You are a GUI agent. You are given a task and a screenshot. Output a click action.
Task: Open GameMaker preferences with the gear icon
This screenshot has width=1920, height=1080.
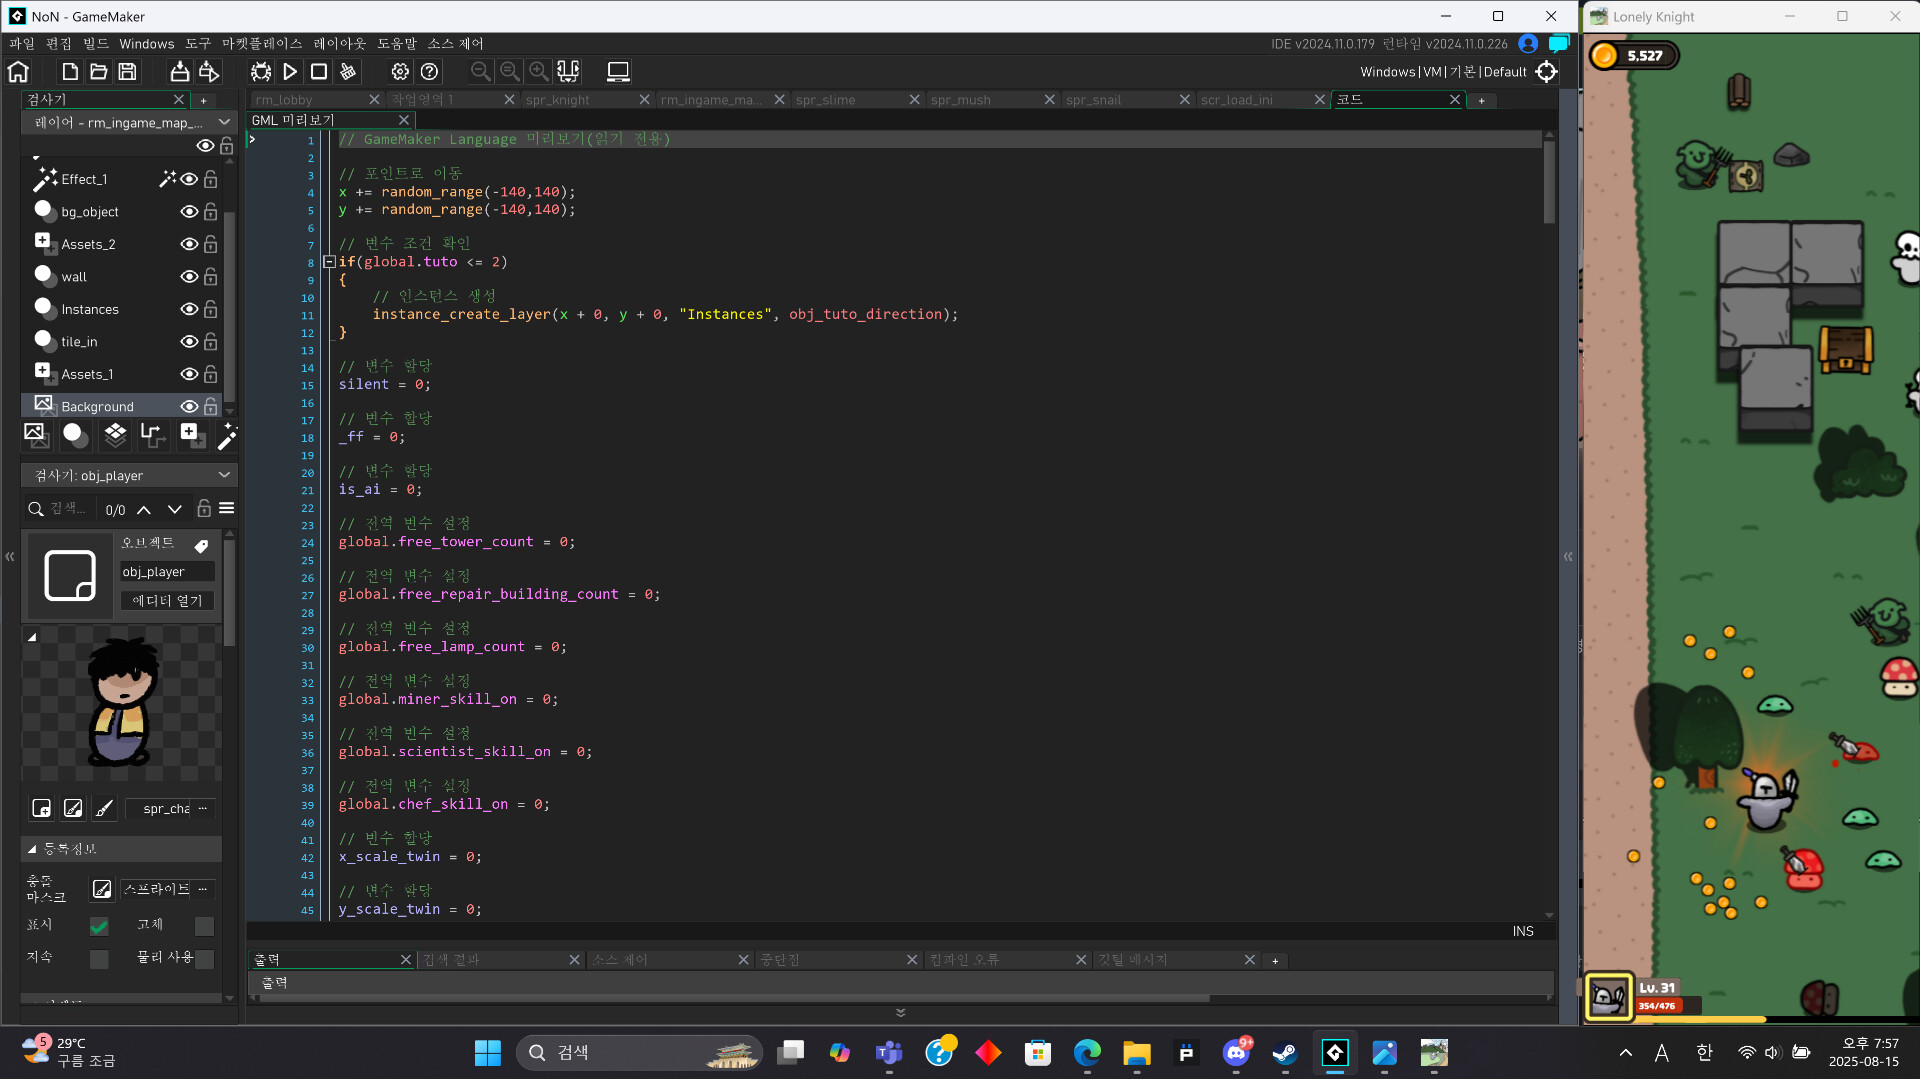point(400,71)
